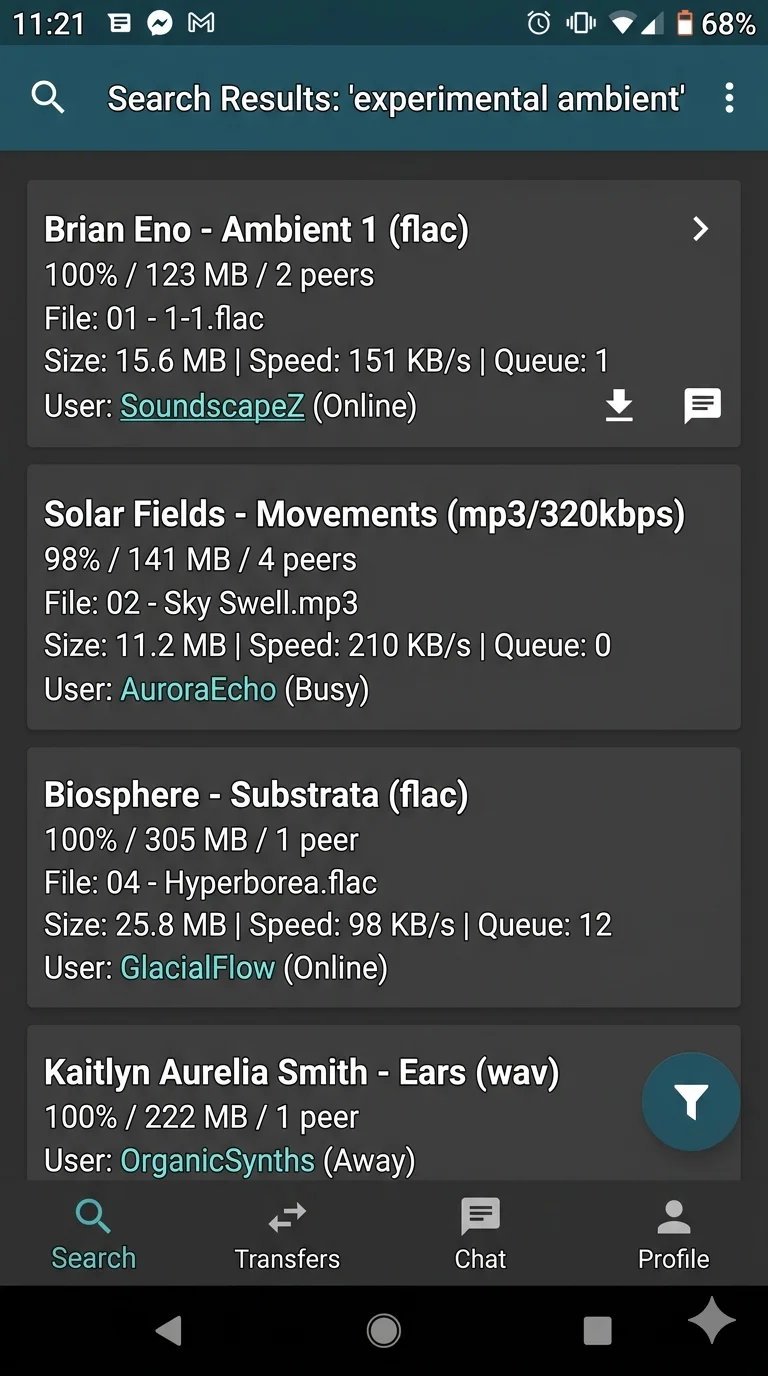Image resolution: width=768 pixels, height=1376 pixels.
Task: Expand the Brian Eno result chevron
Action: pos(701,229)
